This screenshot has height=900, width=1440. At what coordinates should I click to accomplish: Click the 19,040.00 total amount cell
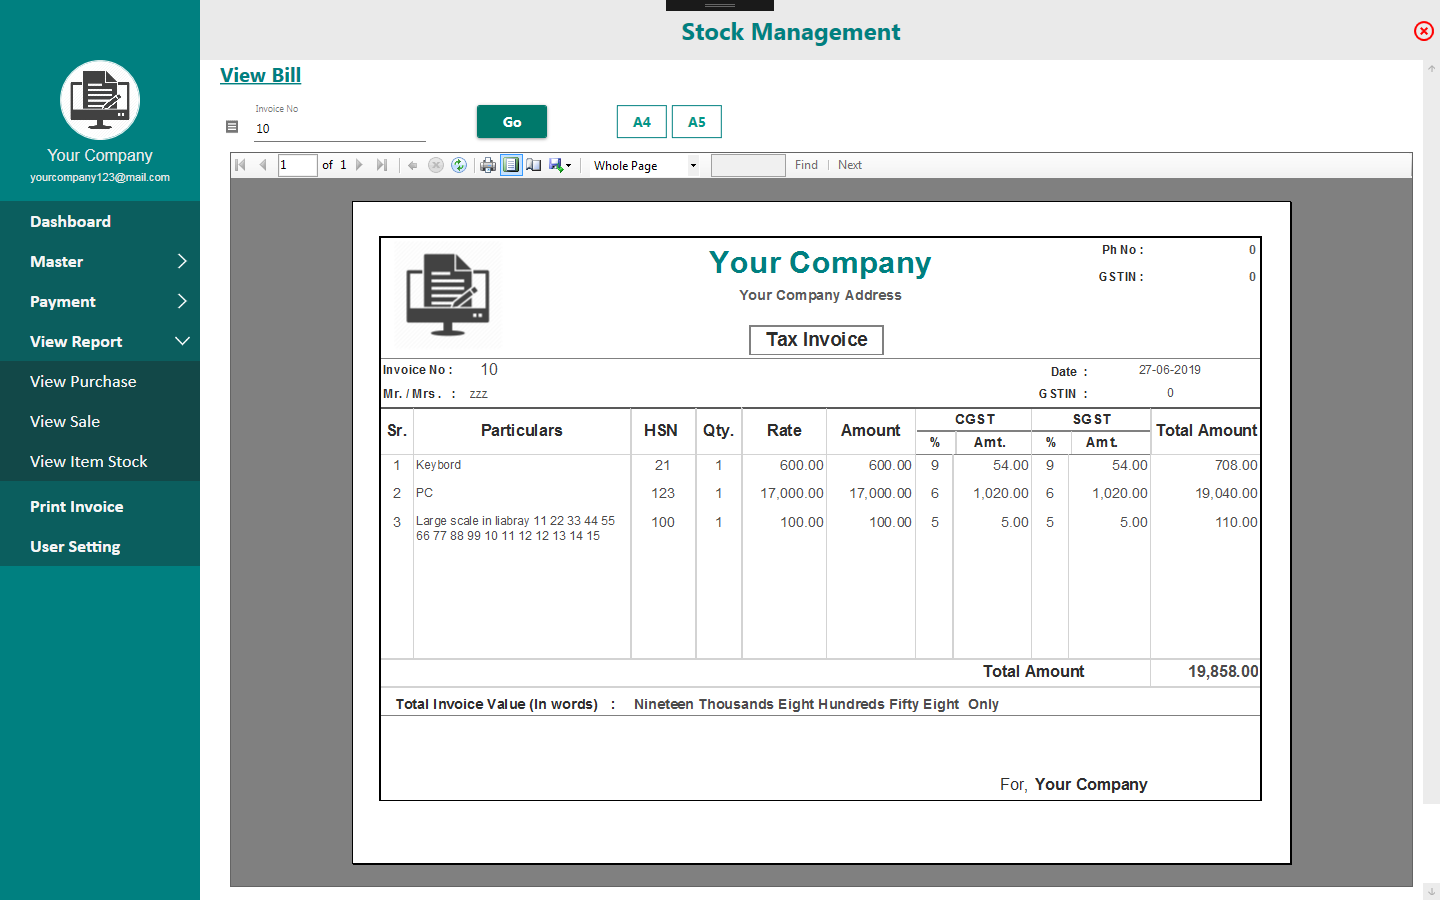(1226, 493)
